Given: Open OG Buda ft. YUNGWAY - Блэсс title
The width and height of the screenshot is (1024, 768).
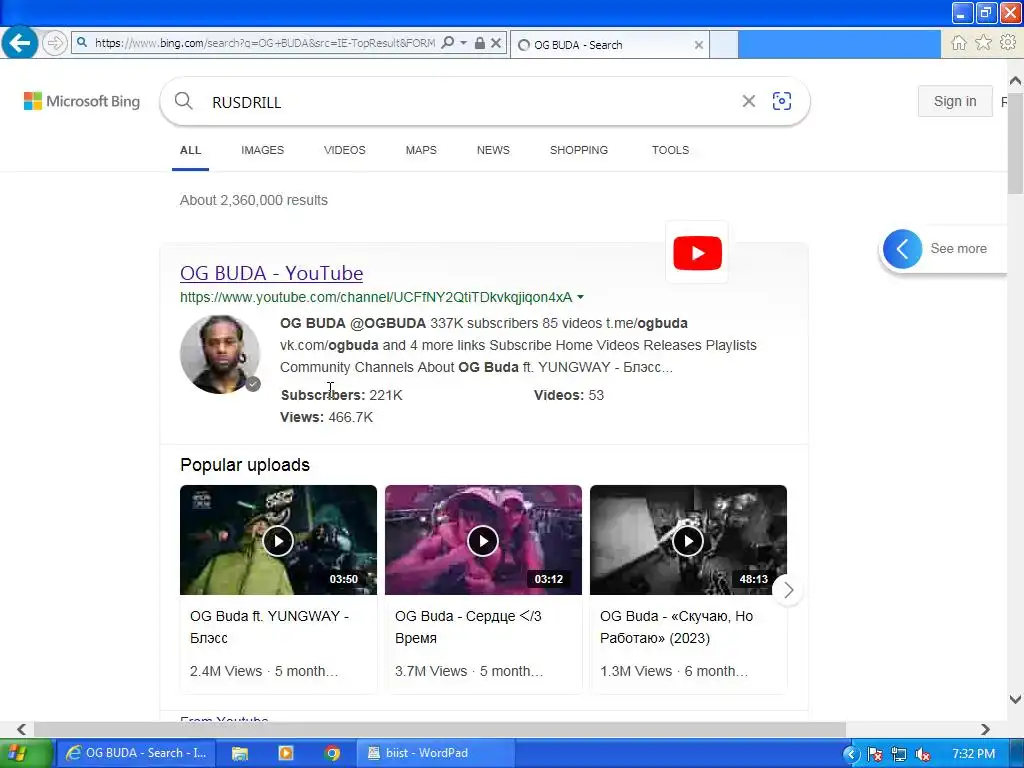Looking at the screenshot, I should coord(269,627).
